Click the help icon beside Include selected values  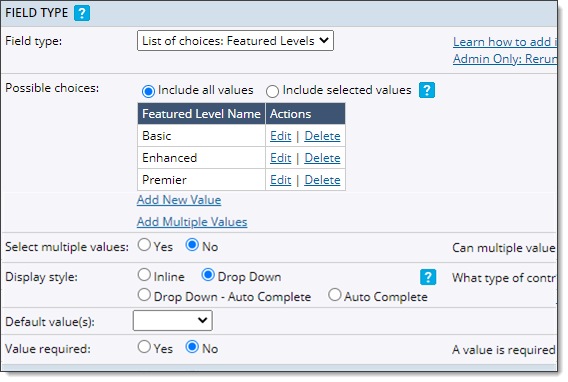[x=427, y=90]
